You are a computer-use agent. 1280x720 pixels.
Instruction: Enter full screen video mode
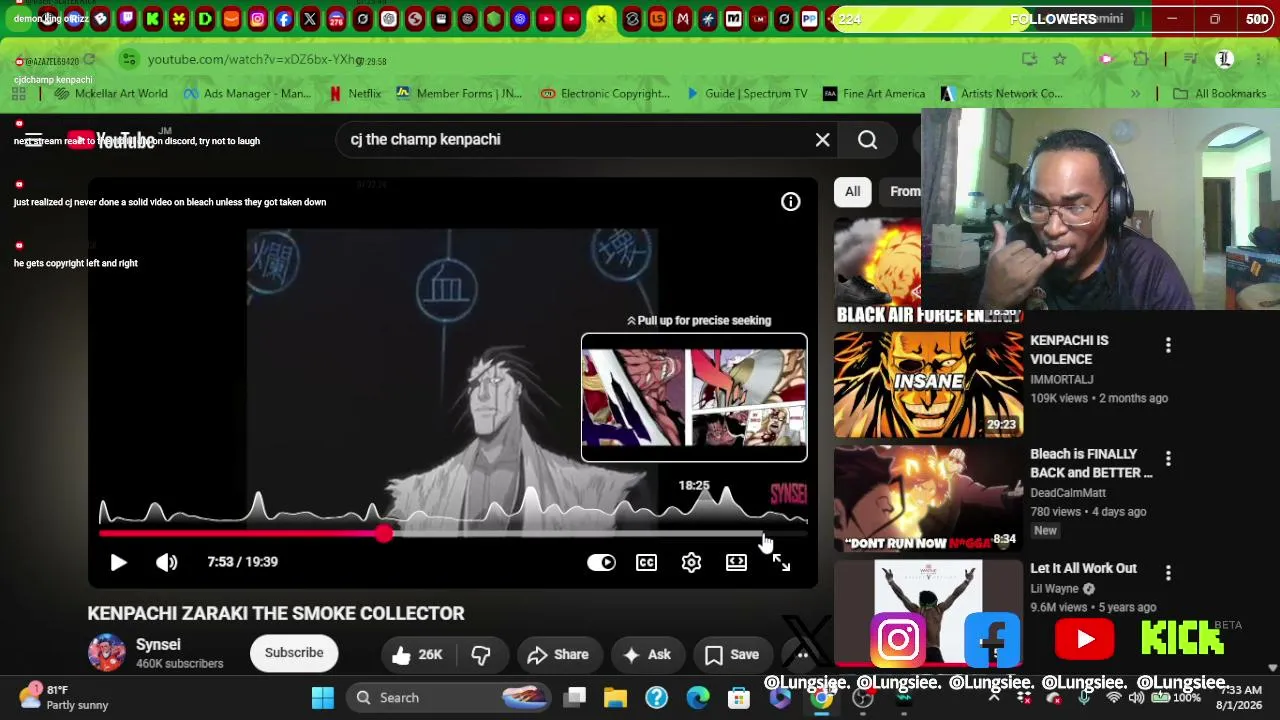tap(781, 562)
